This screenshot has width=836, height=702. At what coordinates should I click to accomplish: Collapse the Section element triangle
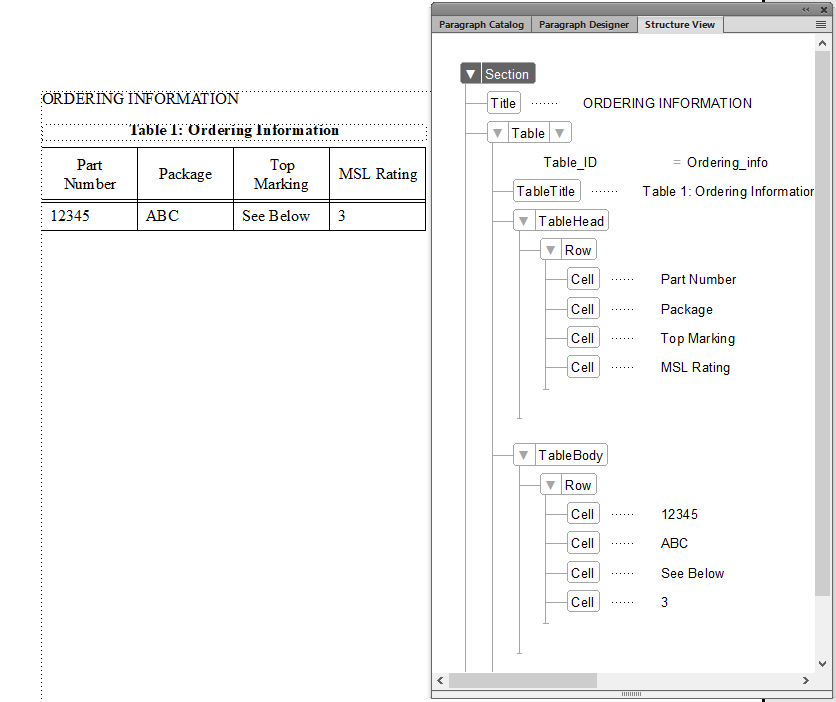pos(470,74)
